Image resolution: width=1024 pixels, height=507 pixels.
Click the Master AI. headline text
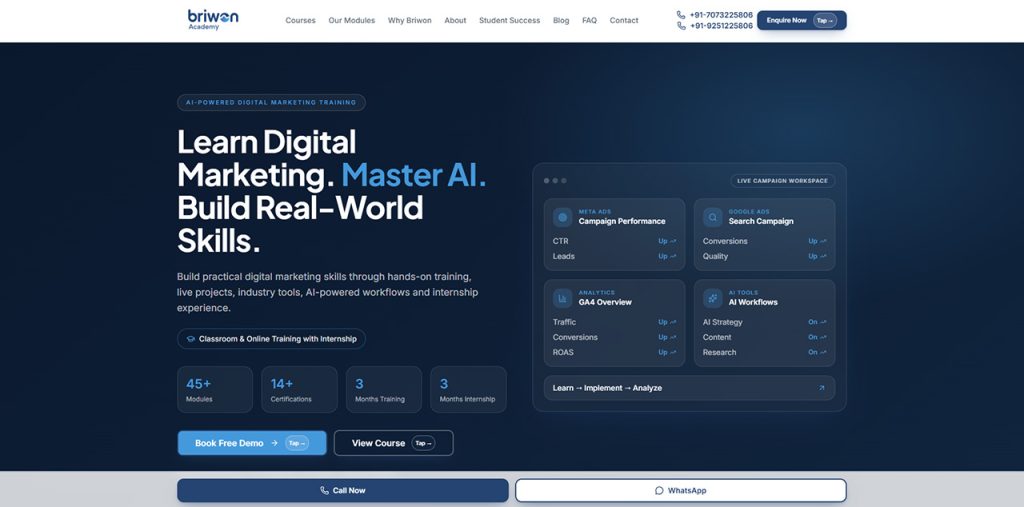(414, 175)
